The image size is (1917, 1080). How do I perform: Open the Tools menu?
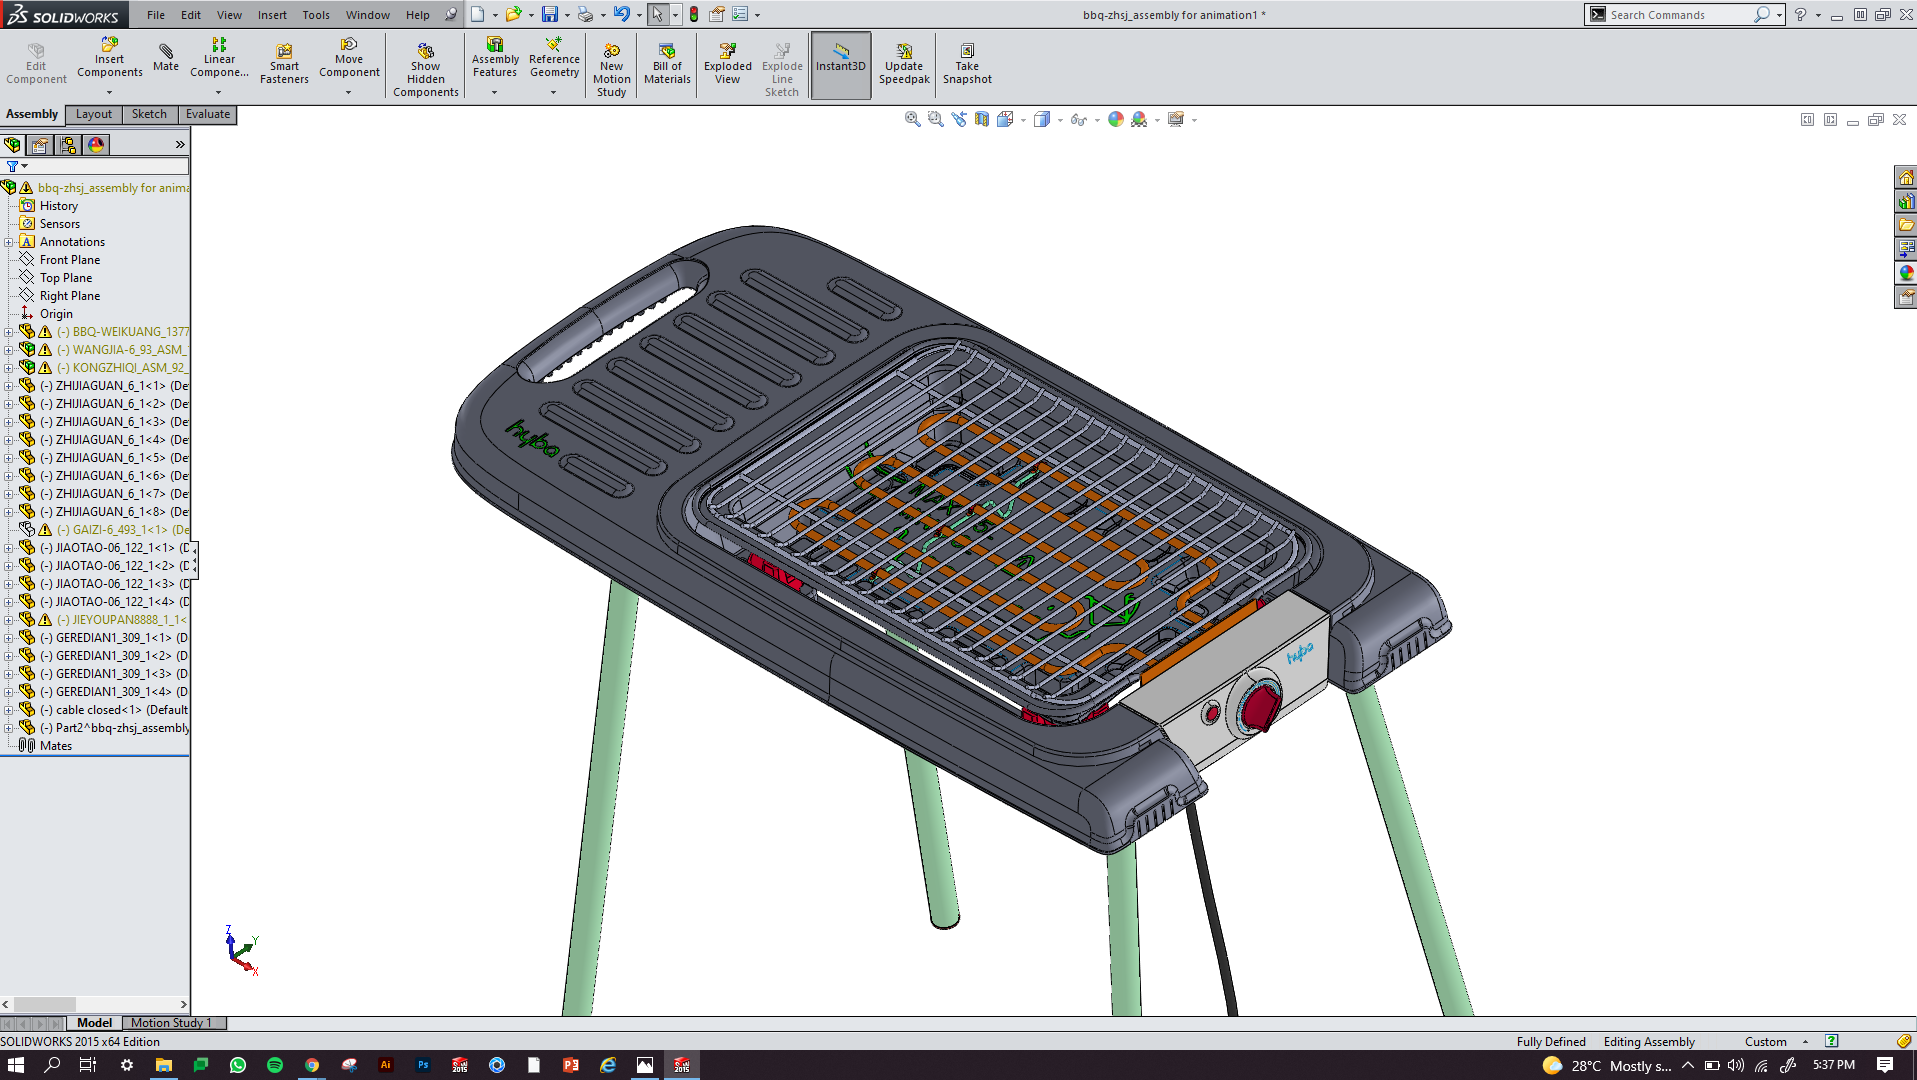316,15
